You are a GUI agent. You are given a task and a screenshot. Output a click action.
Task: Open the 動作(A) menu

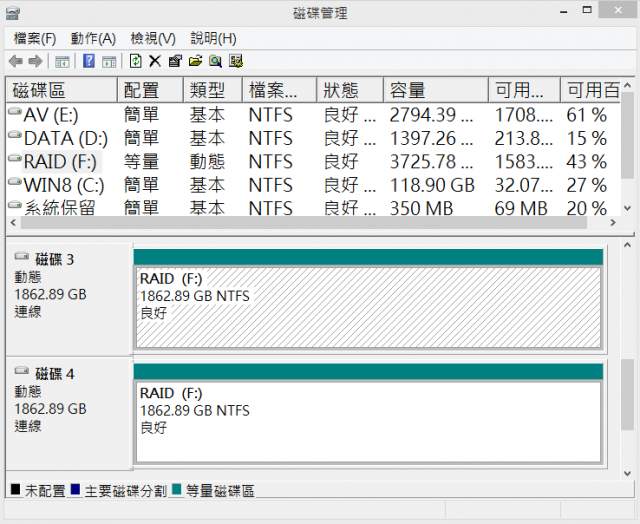(93, 38)
